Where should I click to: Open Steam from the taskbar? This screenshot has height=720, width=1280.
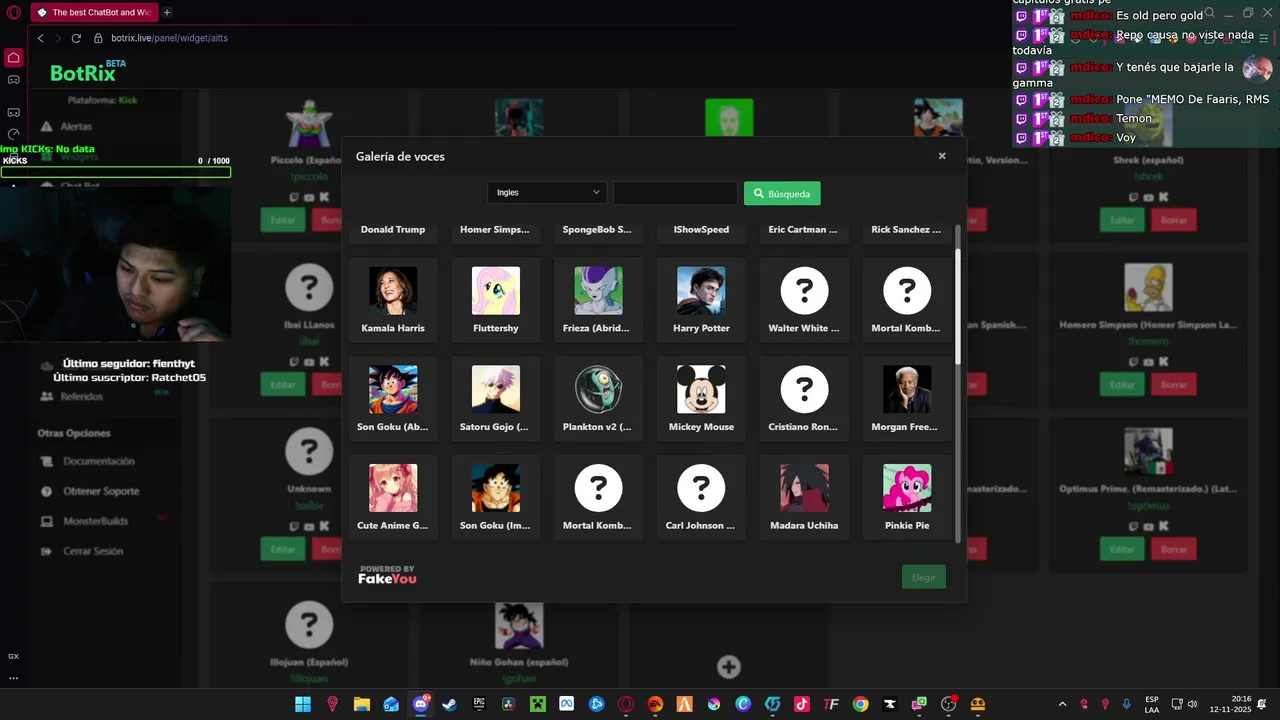[x=450, y=704]
